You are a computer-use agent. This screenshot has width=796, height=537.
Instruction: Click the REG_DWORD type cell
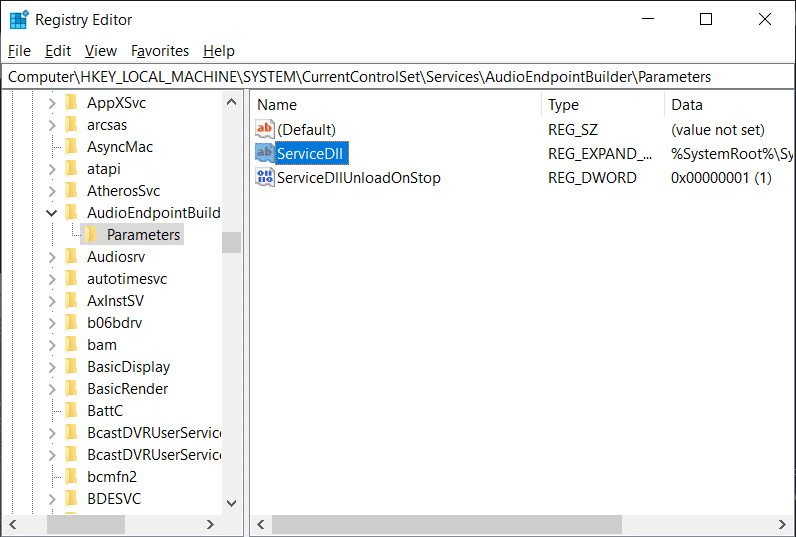(x=592, y=178)
